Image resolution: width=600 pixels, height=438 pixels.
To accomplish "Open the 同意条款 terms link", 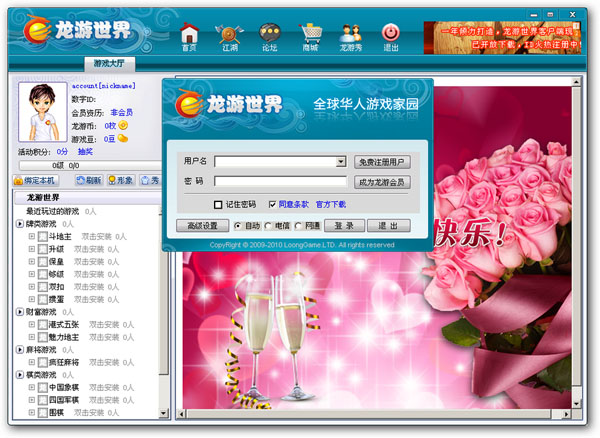I will [x=293, y=205].
